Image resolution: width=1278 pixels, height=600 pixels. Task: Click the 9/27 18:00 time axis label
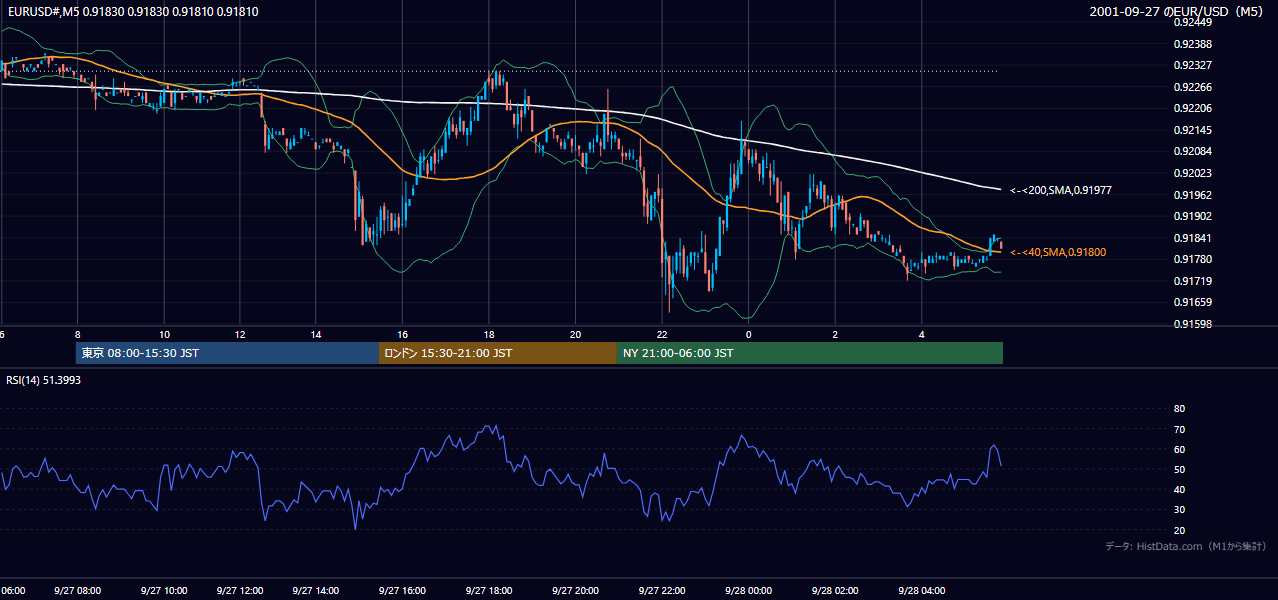[x=488, y=591]
